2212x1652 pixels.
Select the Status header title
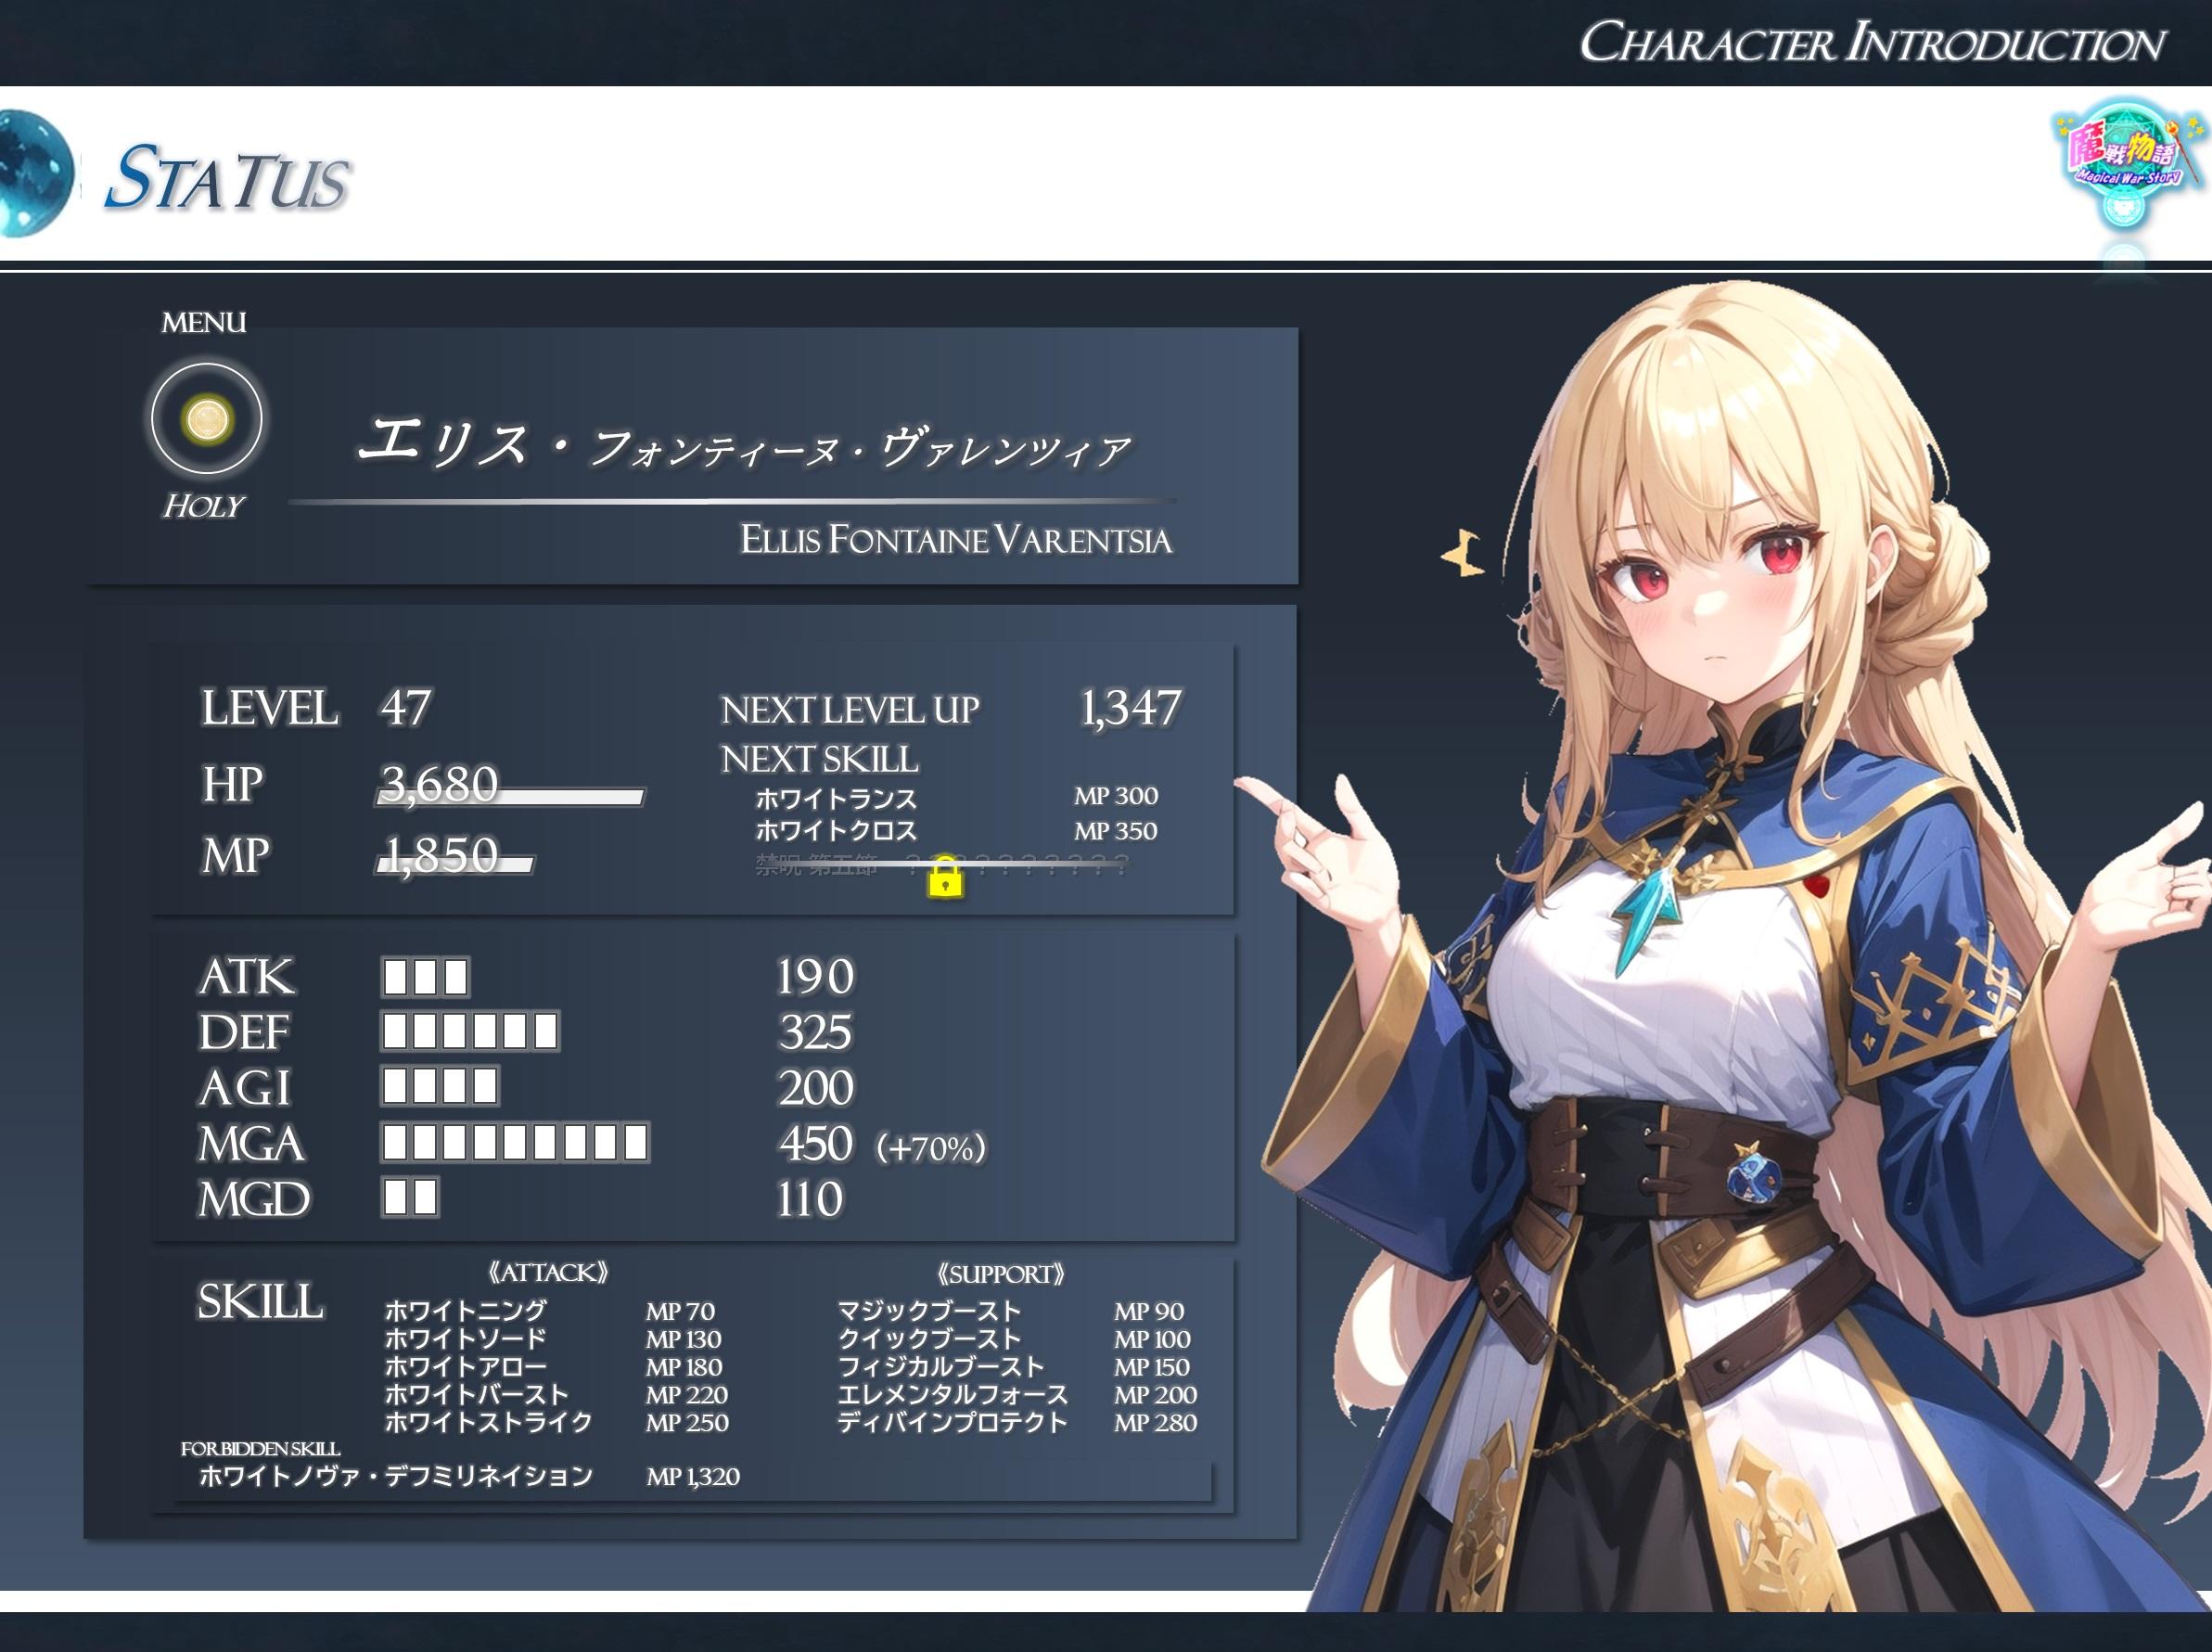(227, 178)
